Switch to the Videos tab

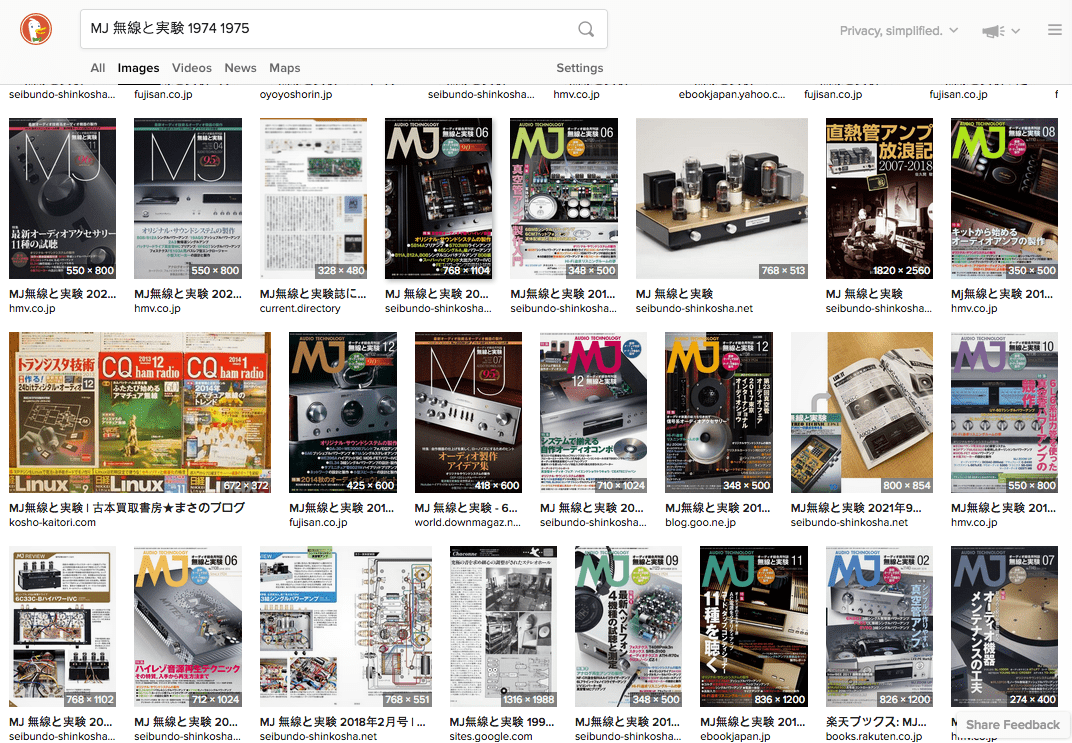click(191, 68)
